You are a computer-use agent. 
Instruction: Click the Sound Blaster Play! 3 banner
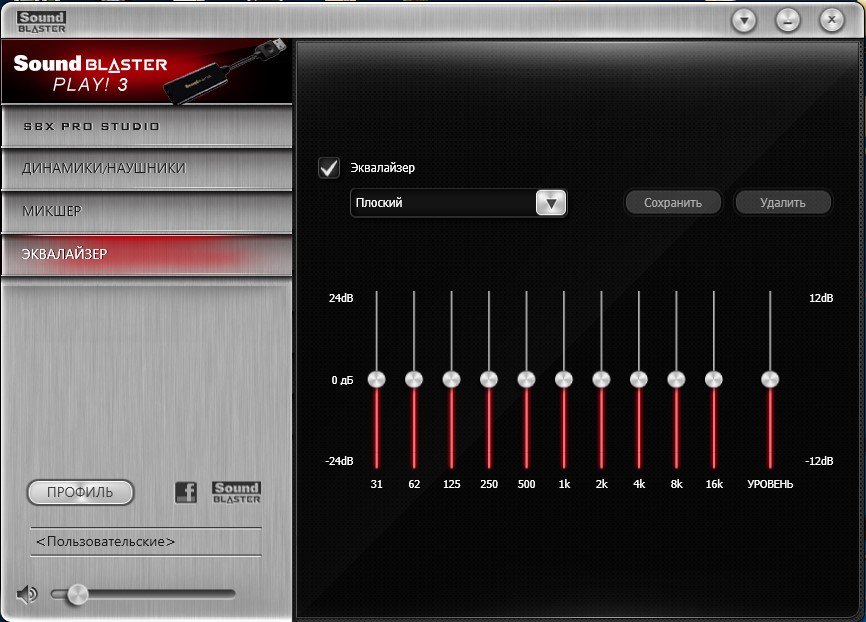147,72
